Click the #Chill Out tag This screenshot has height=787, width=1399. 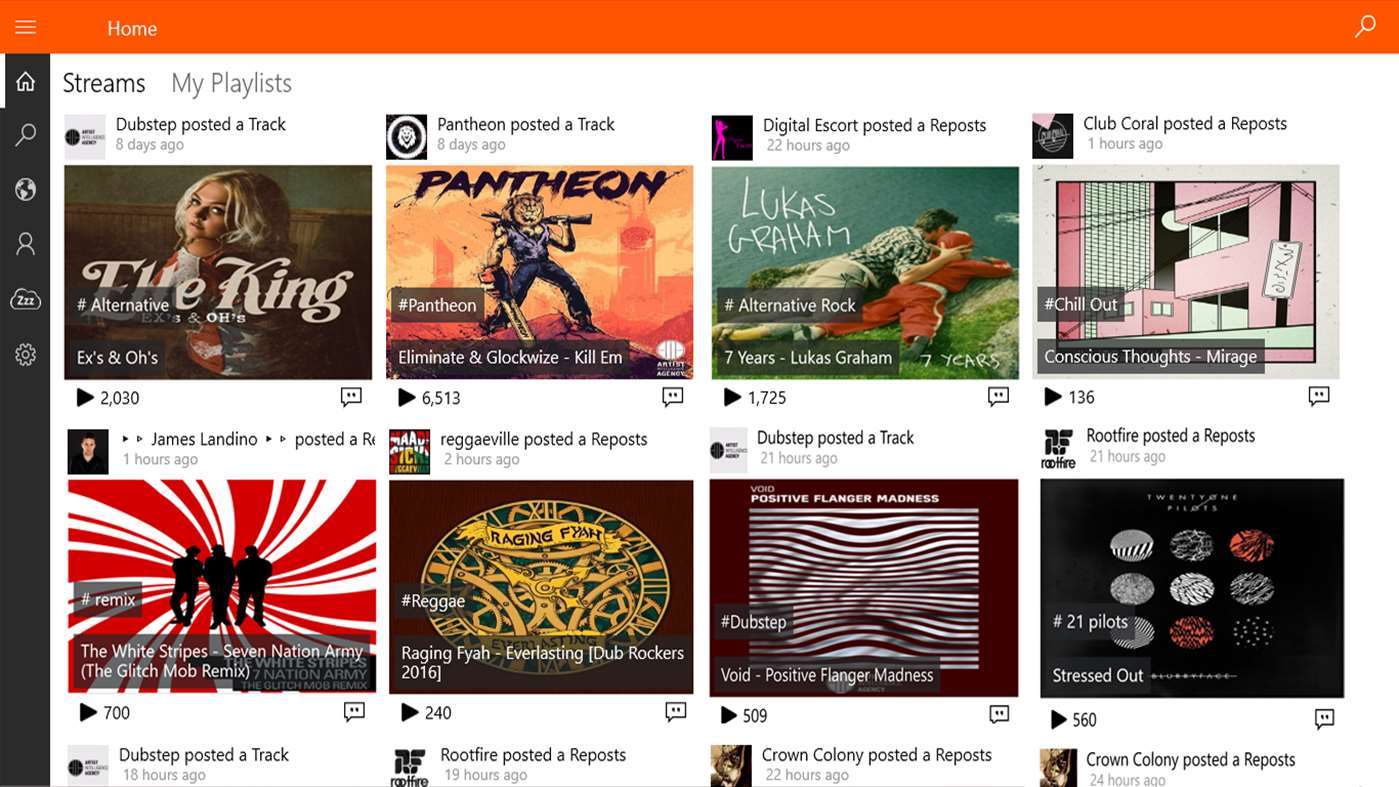(x=1081, y=305)
